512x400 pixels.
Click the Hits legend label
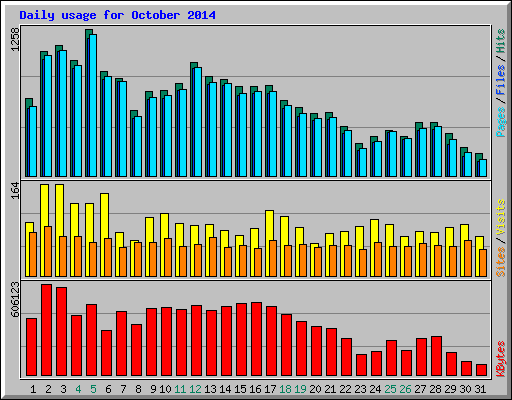click(x=501, y=42)
